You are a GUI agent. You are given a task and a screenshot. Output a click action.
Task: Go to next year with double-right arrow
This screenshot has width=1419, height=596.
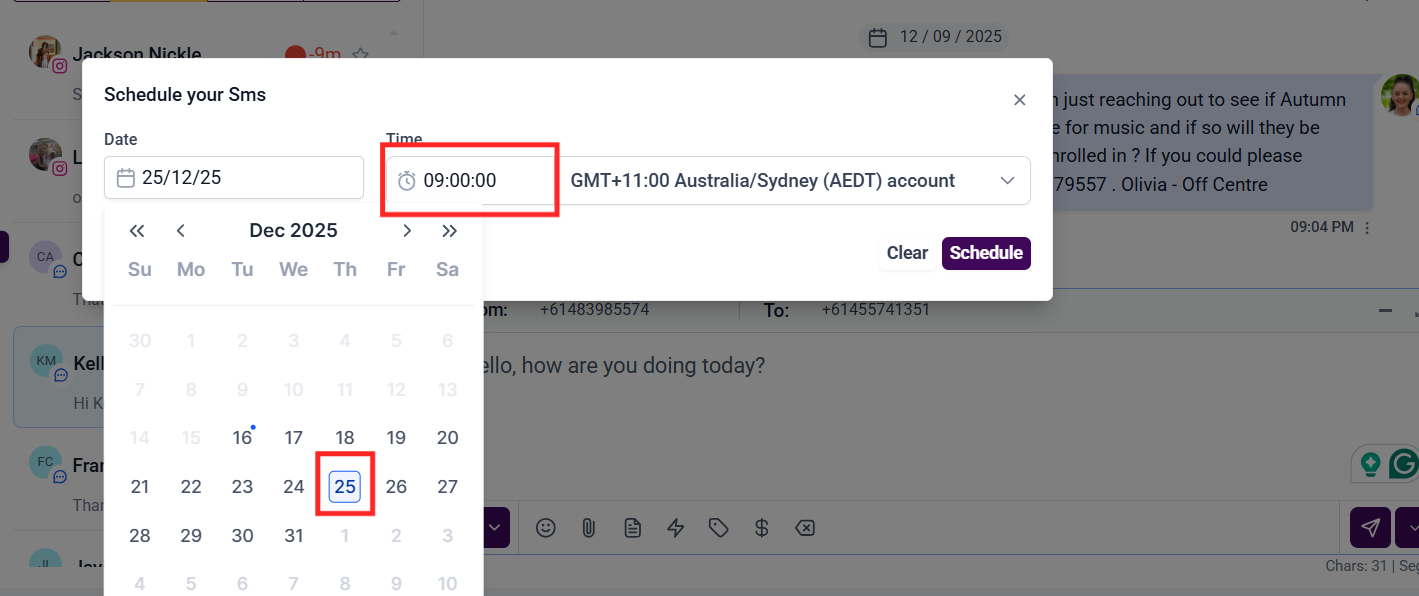pyautogui.click(x=450, y=231)
